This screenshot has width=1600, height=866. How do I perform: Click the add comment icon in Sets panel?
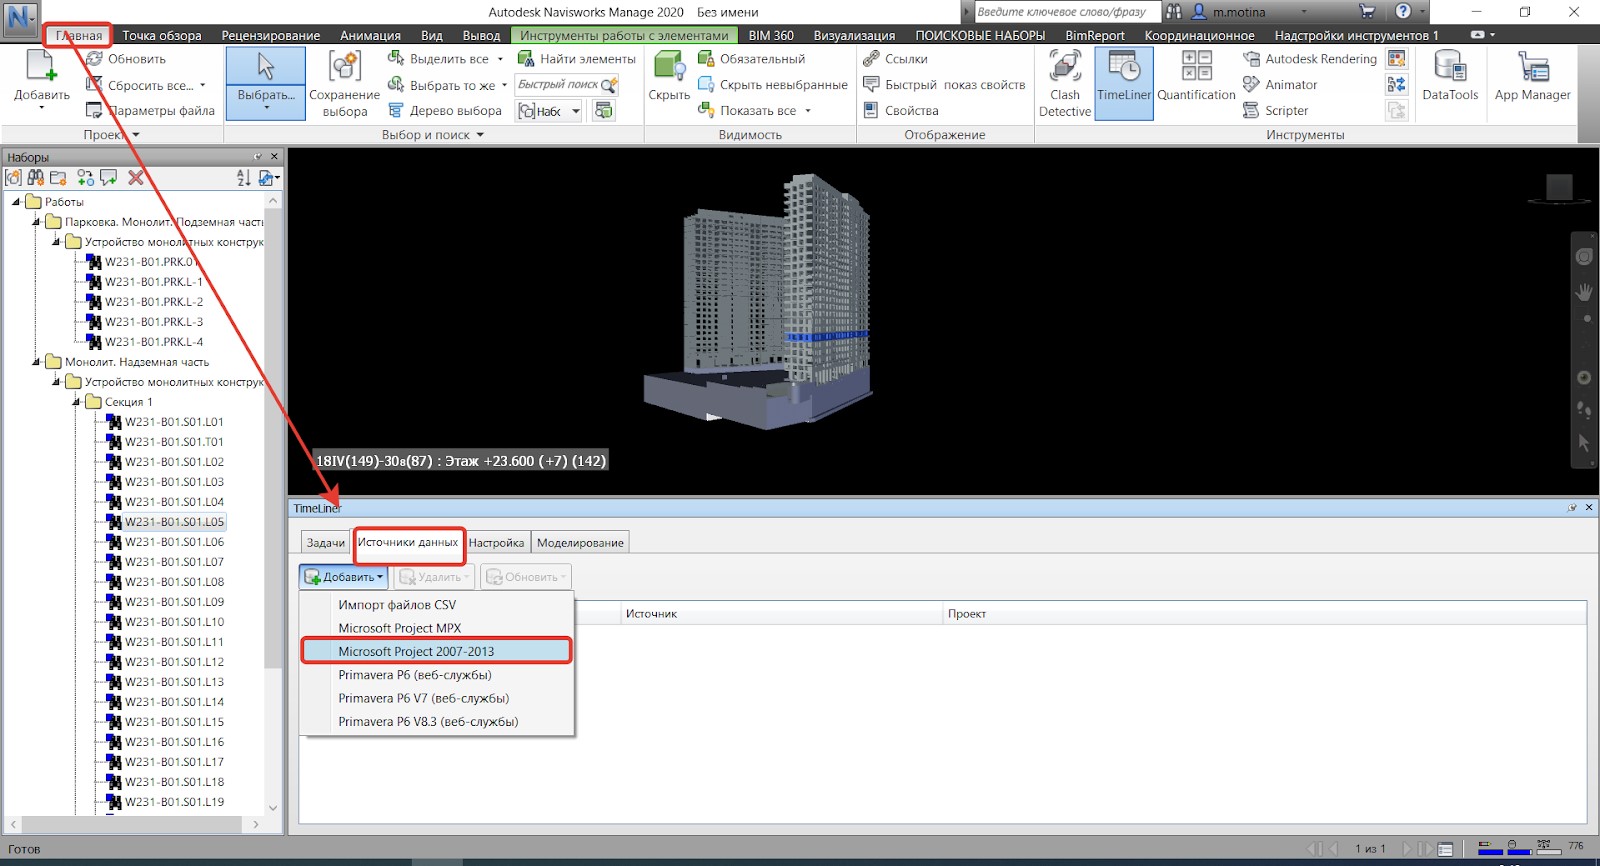(x=109, y=178)
